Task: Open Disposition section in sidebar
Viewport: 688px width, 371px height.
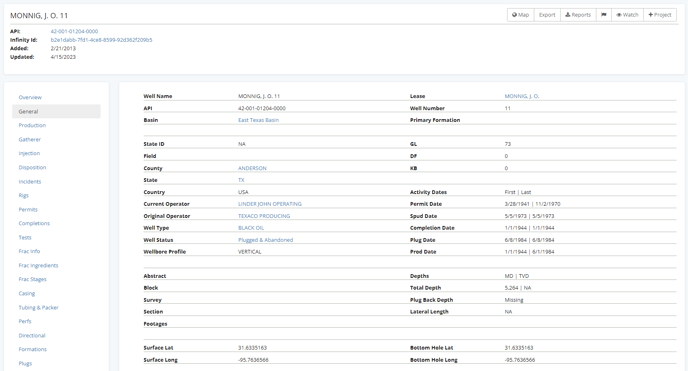Action: 32,168
